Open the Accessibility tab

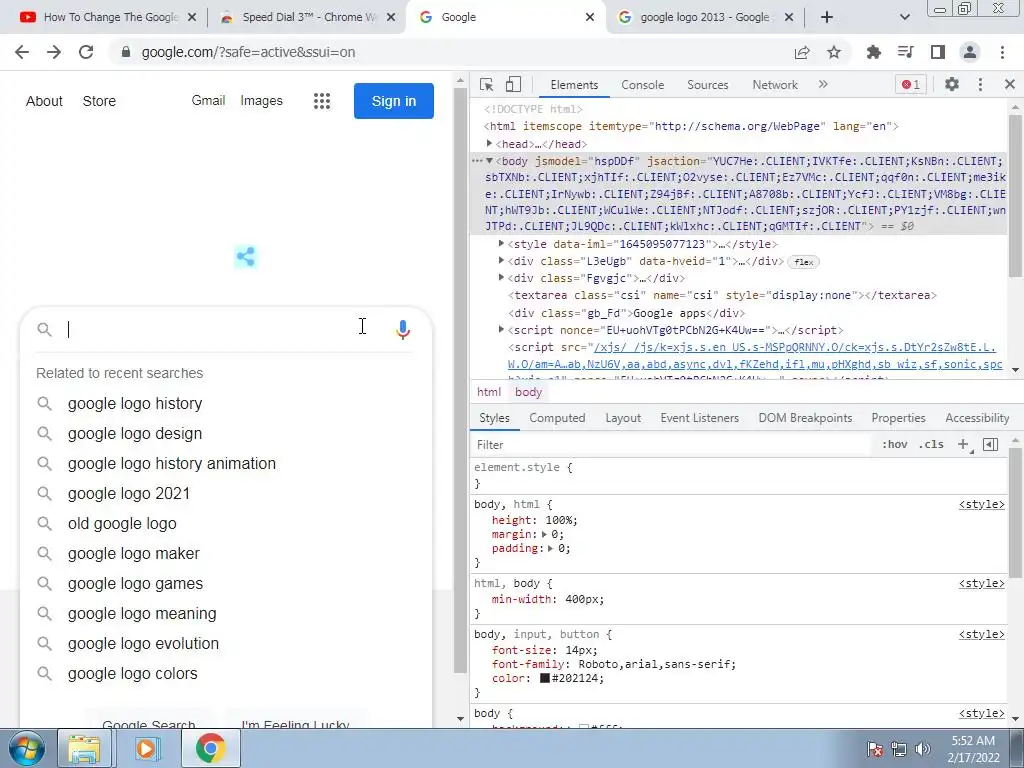click(x=977, y=418)
